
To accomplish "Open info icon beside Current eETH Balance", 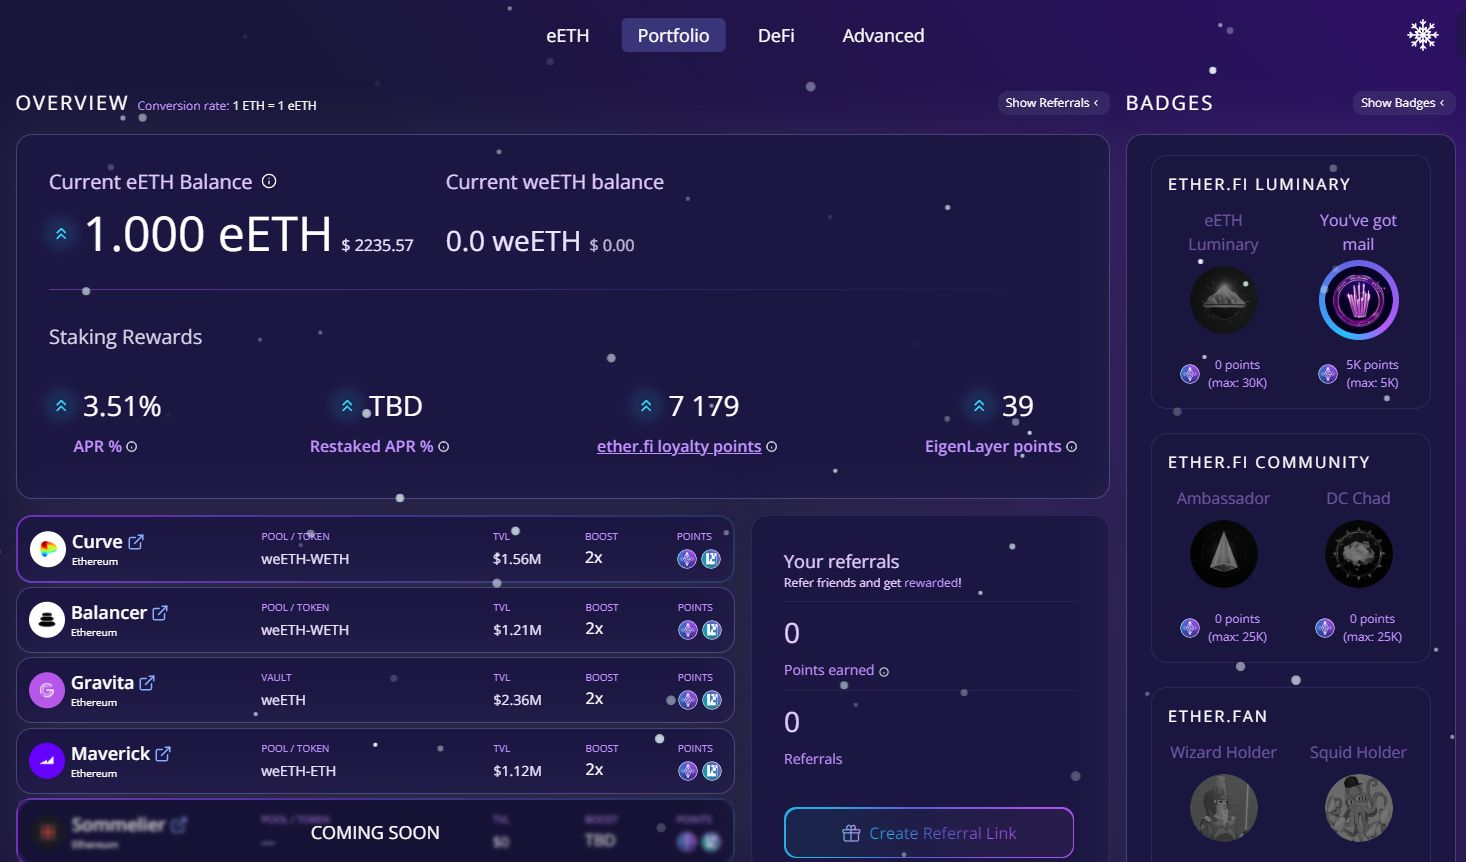I will 269,181.
